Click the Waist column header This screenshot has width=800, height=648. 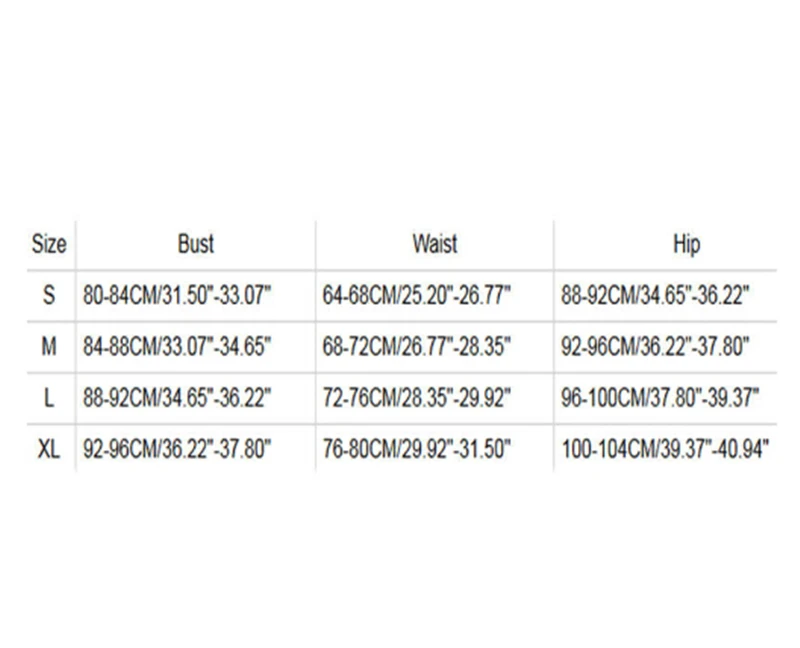coord(434,244)
